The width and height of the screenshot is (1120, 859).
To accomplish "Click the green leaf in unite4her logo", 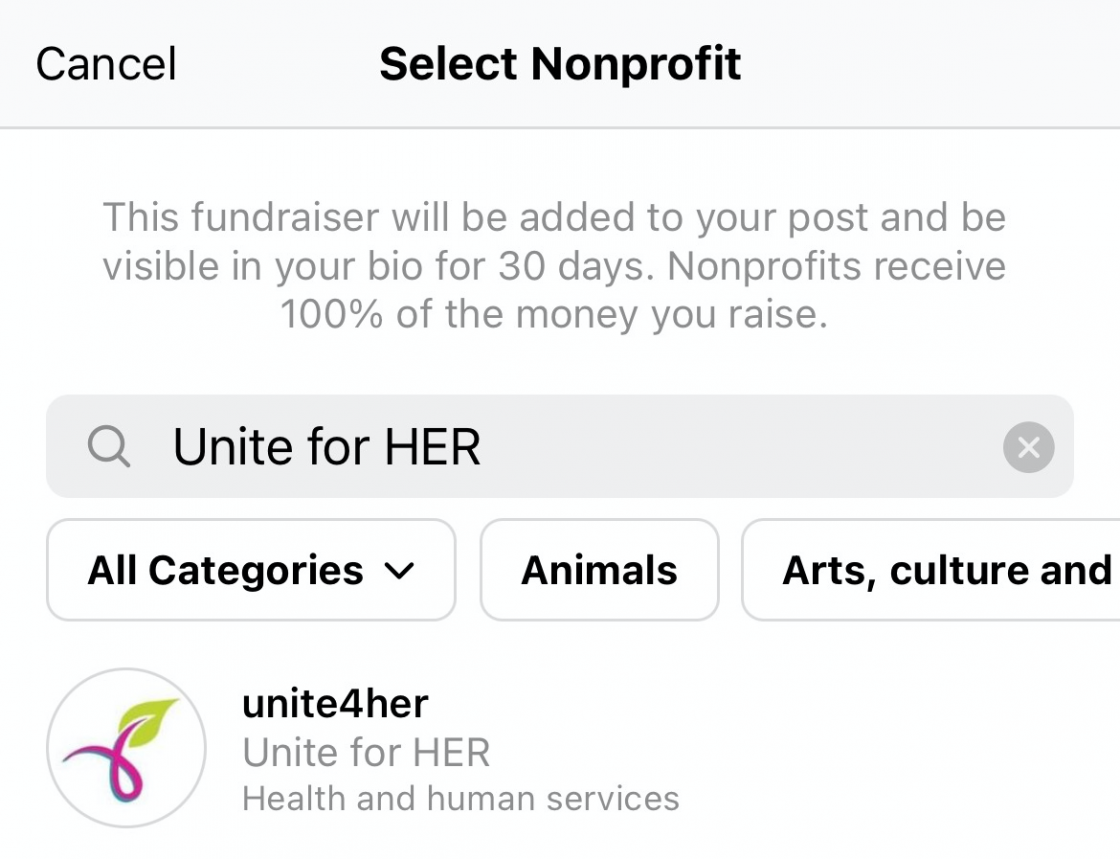I will (x=147, y=721).
